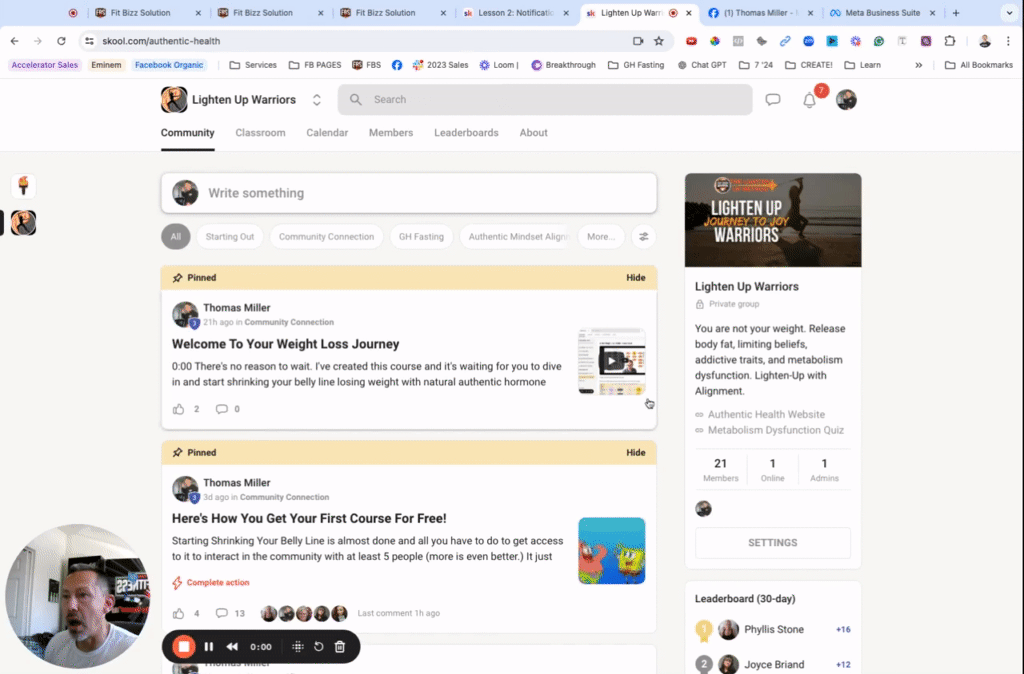This screenshot has width=1024, height=674.
Task: Open the Leaderboards tab
Action: pyautogui.click(x=466, y=132)
